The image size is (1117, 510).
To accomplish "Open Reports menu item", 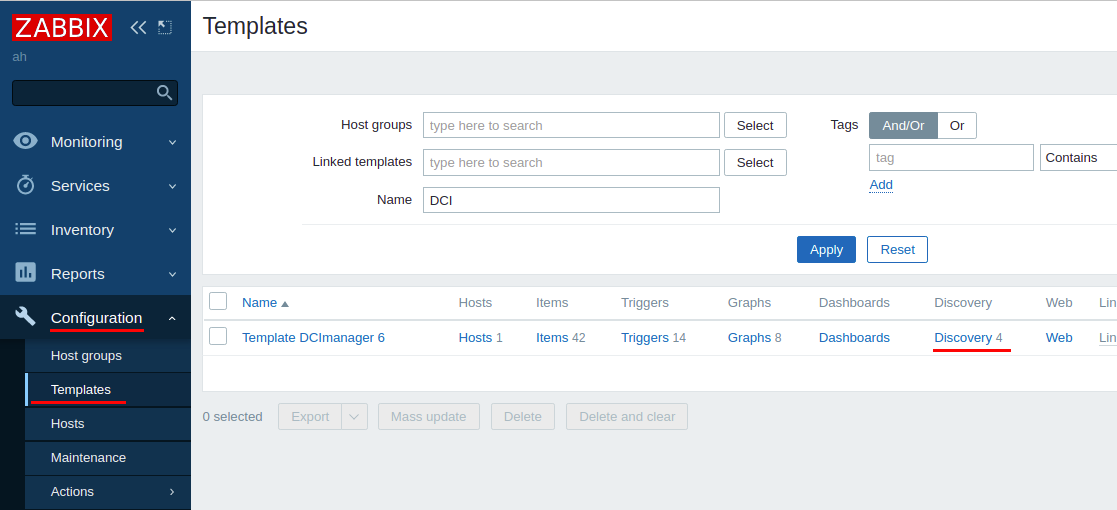I will point(95,274).
